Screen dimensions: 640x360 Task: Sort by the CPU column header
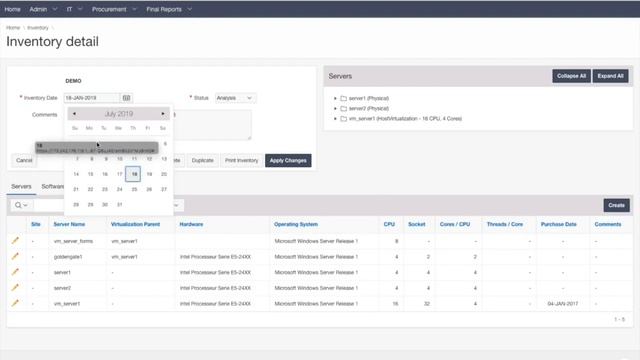tap(389, 224)
